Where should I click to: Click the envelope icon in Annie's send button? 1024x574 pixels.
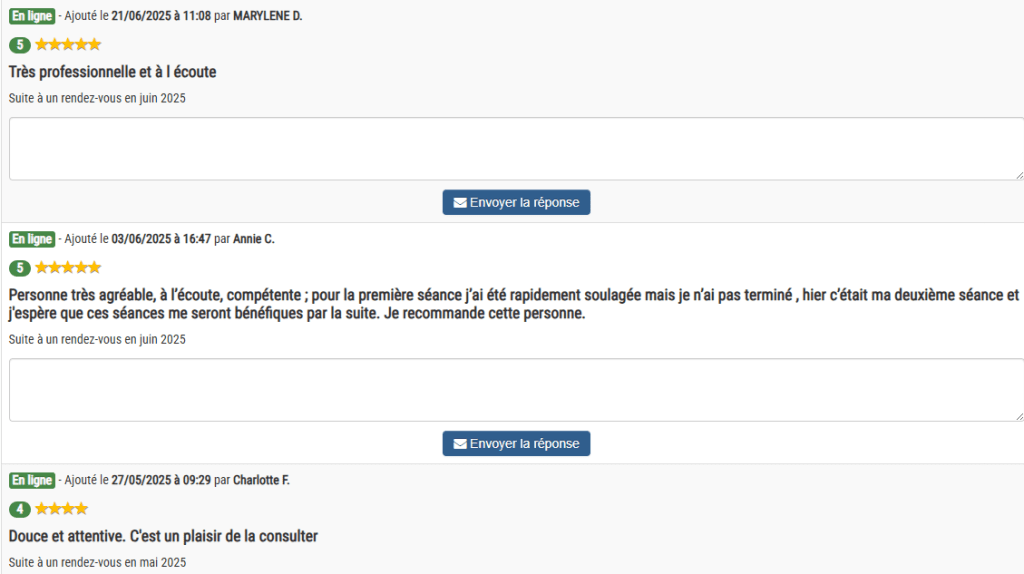tap(460, 444)
